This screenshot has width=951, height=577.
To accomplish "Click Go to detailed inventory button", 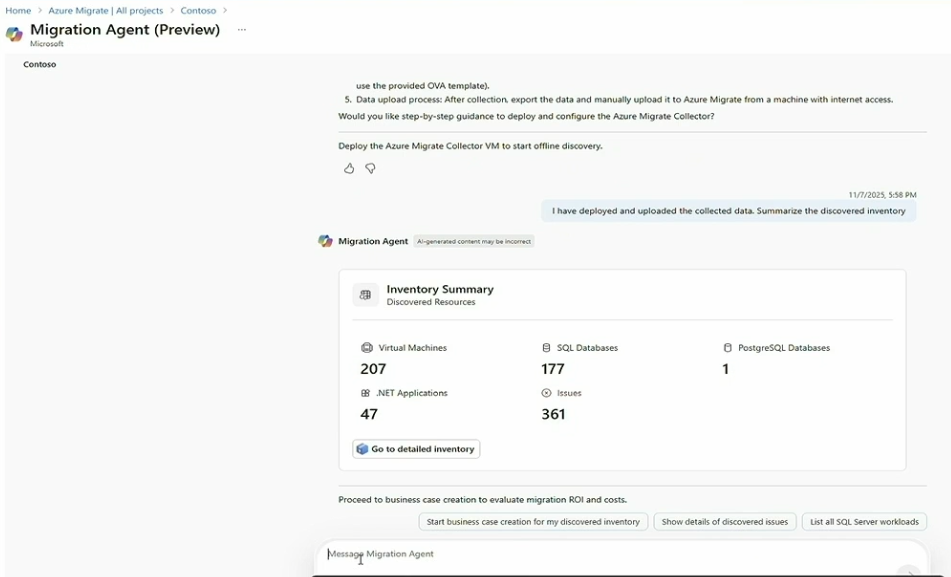I will click(416, 449).
